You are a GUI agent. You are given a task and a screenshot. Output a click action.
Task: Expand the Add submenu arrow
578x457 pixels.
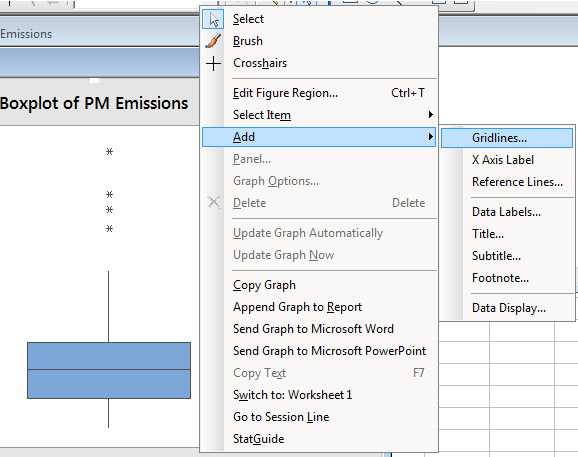click(x=431, y=137)
